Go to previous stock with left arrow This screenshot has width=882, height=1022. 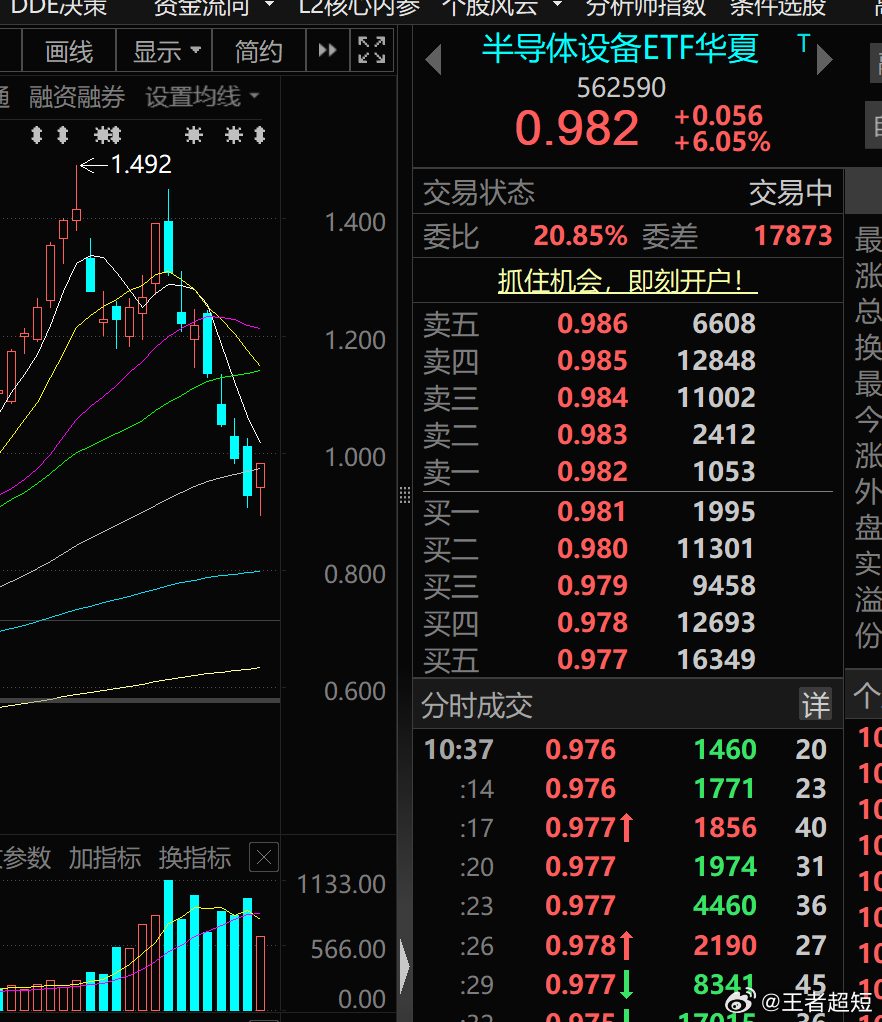point(434,59)
